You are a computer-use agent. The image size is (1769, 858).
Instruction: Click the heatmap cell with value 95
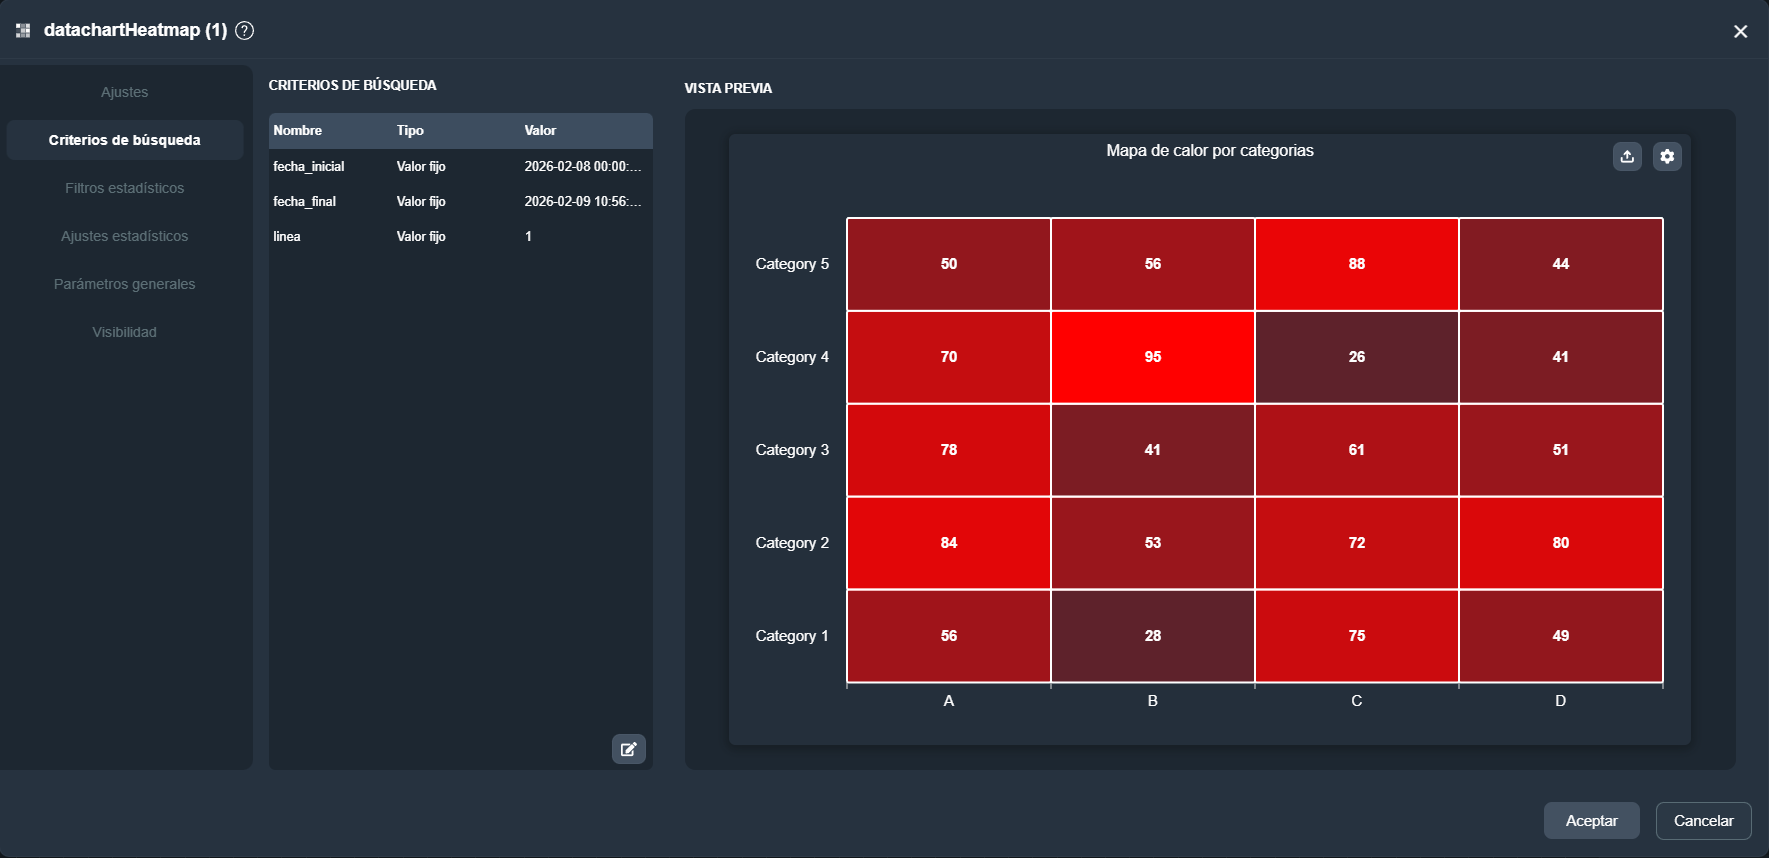pos(1152,357)
